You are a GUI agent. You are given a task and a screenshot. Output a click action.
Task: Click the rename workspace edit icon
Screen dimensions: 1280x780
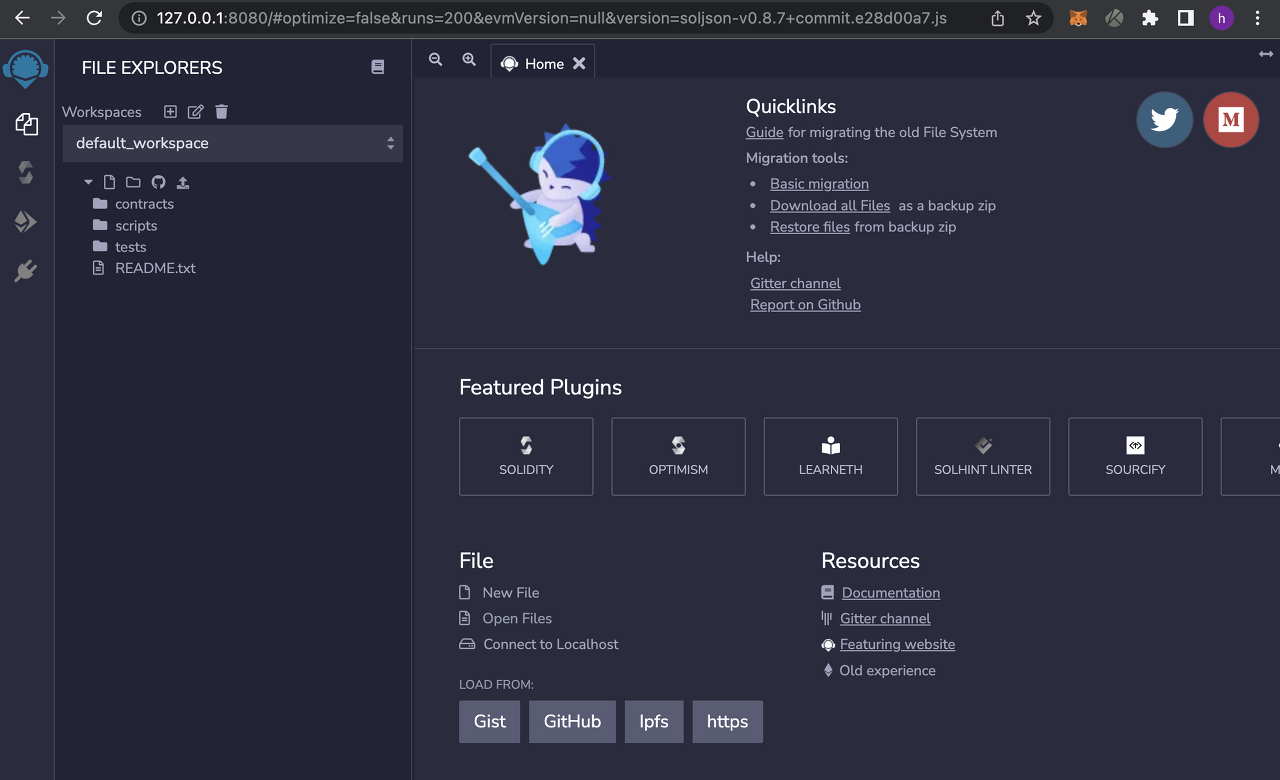coord(196,112)
